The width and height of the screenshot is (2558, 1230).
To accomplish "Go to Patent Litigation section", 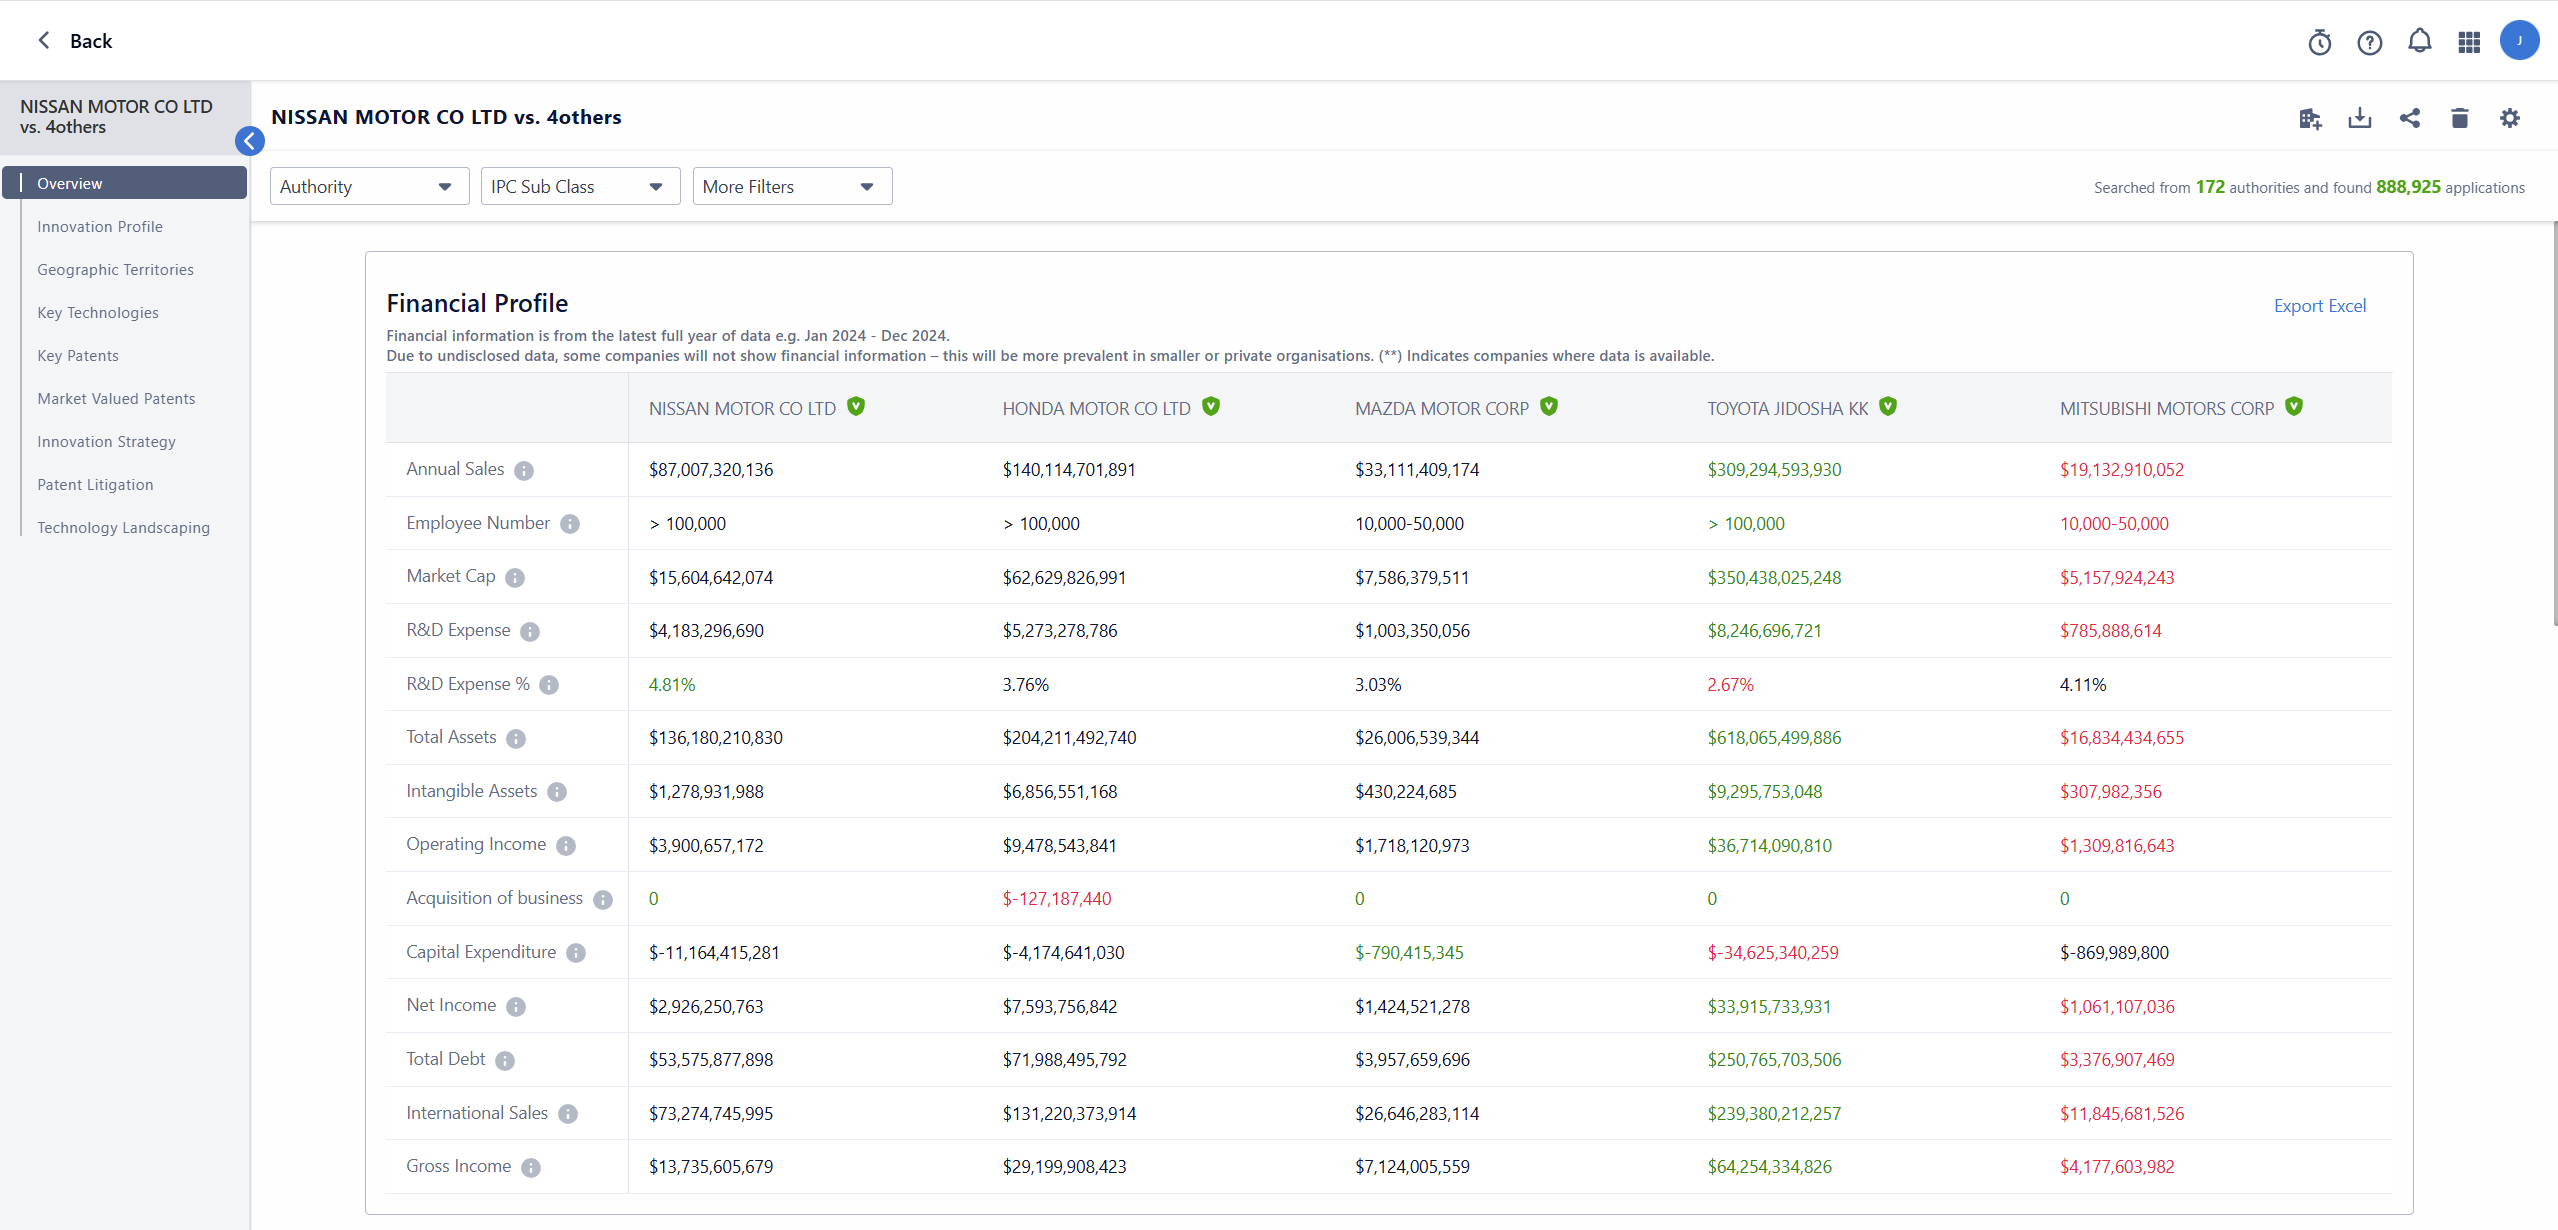I will 95,485.
